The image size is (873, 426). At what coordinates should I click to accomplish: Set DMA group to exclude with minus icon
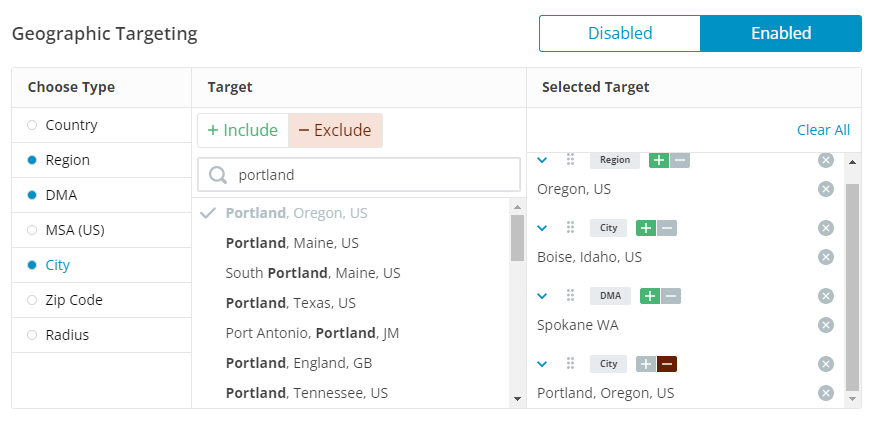[671, 296]
